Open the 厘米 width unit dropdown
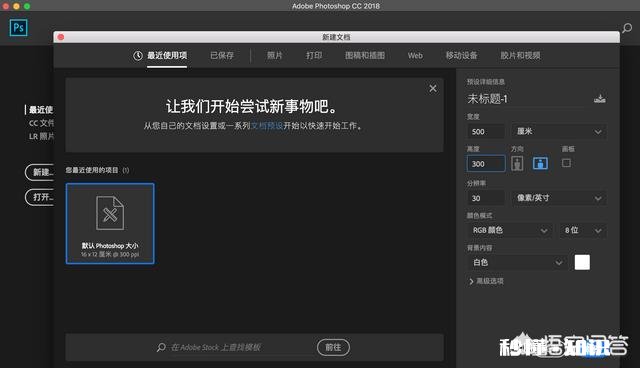The image size is (640, 368). [x=558, y=131]
